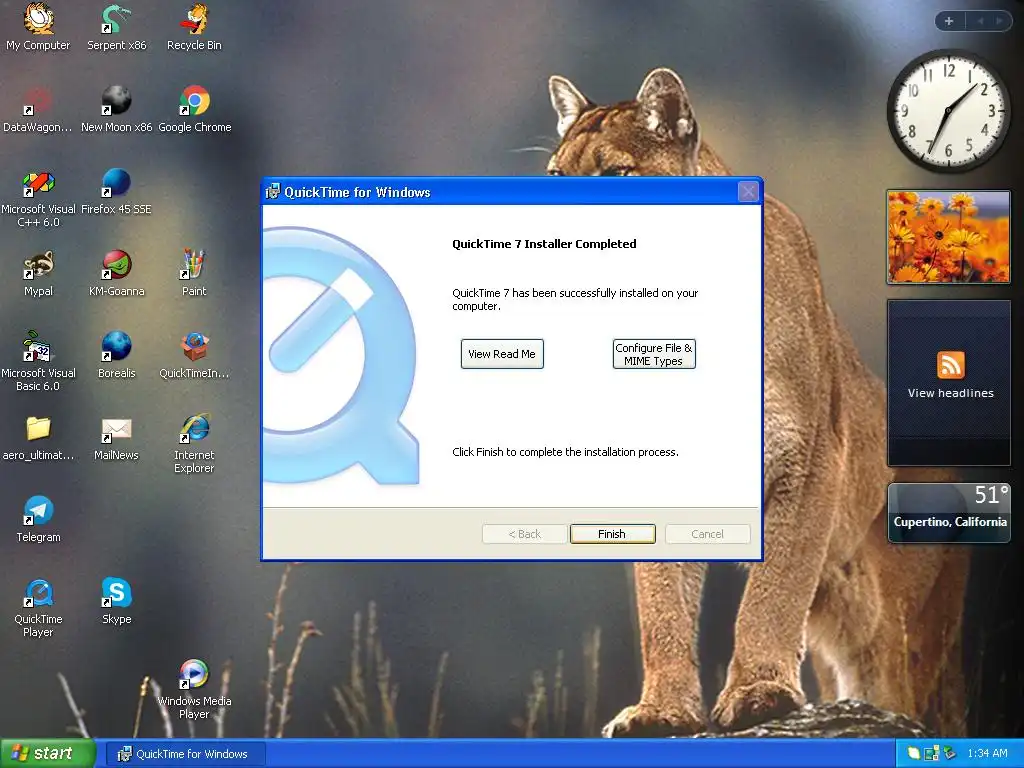1024x768 pixels.
Task: Select the Firefox 45 SSE icon
Action: (x=116, y=190)
